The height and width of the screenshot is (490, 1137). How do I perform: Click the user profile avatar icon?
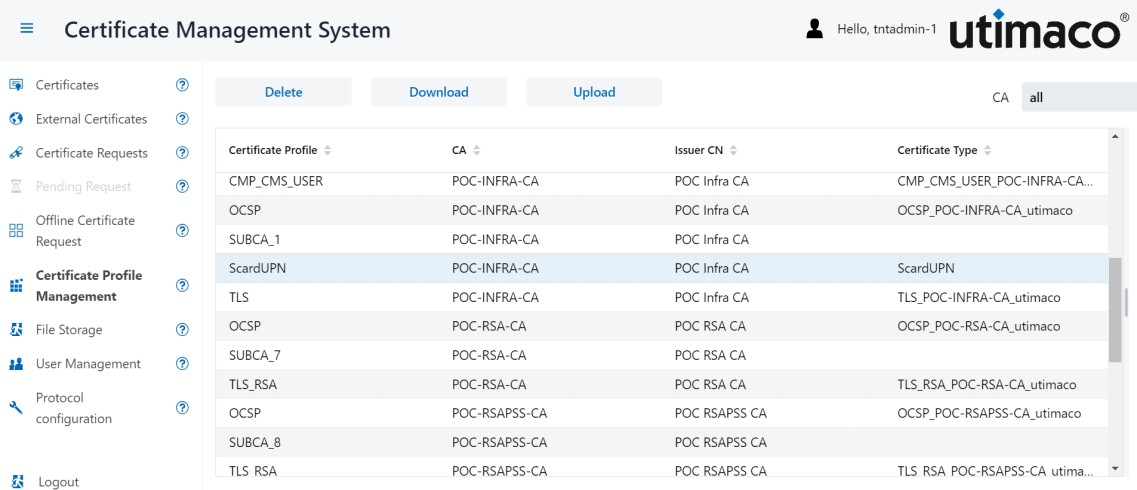[814, 29]
